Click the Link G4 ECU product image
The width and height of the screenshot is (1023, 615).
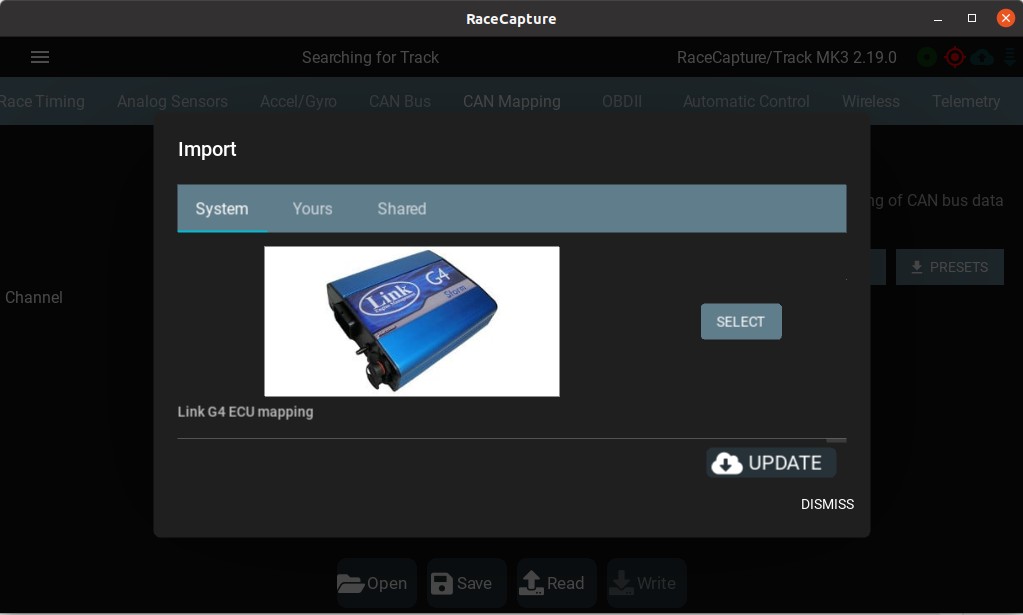pos(412,321)
